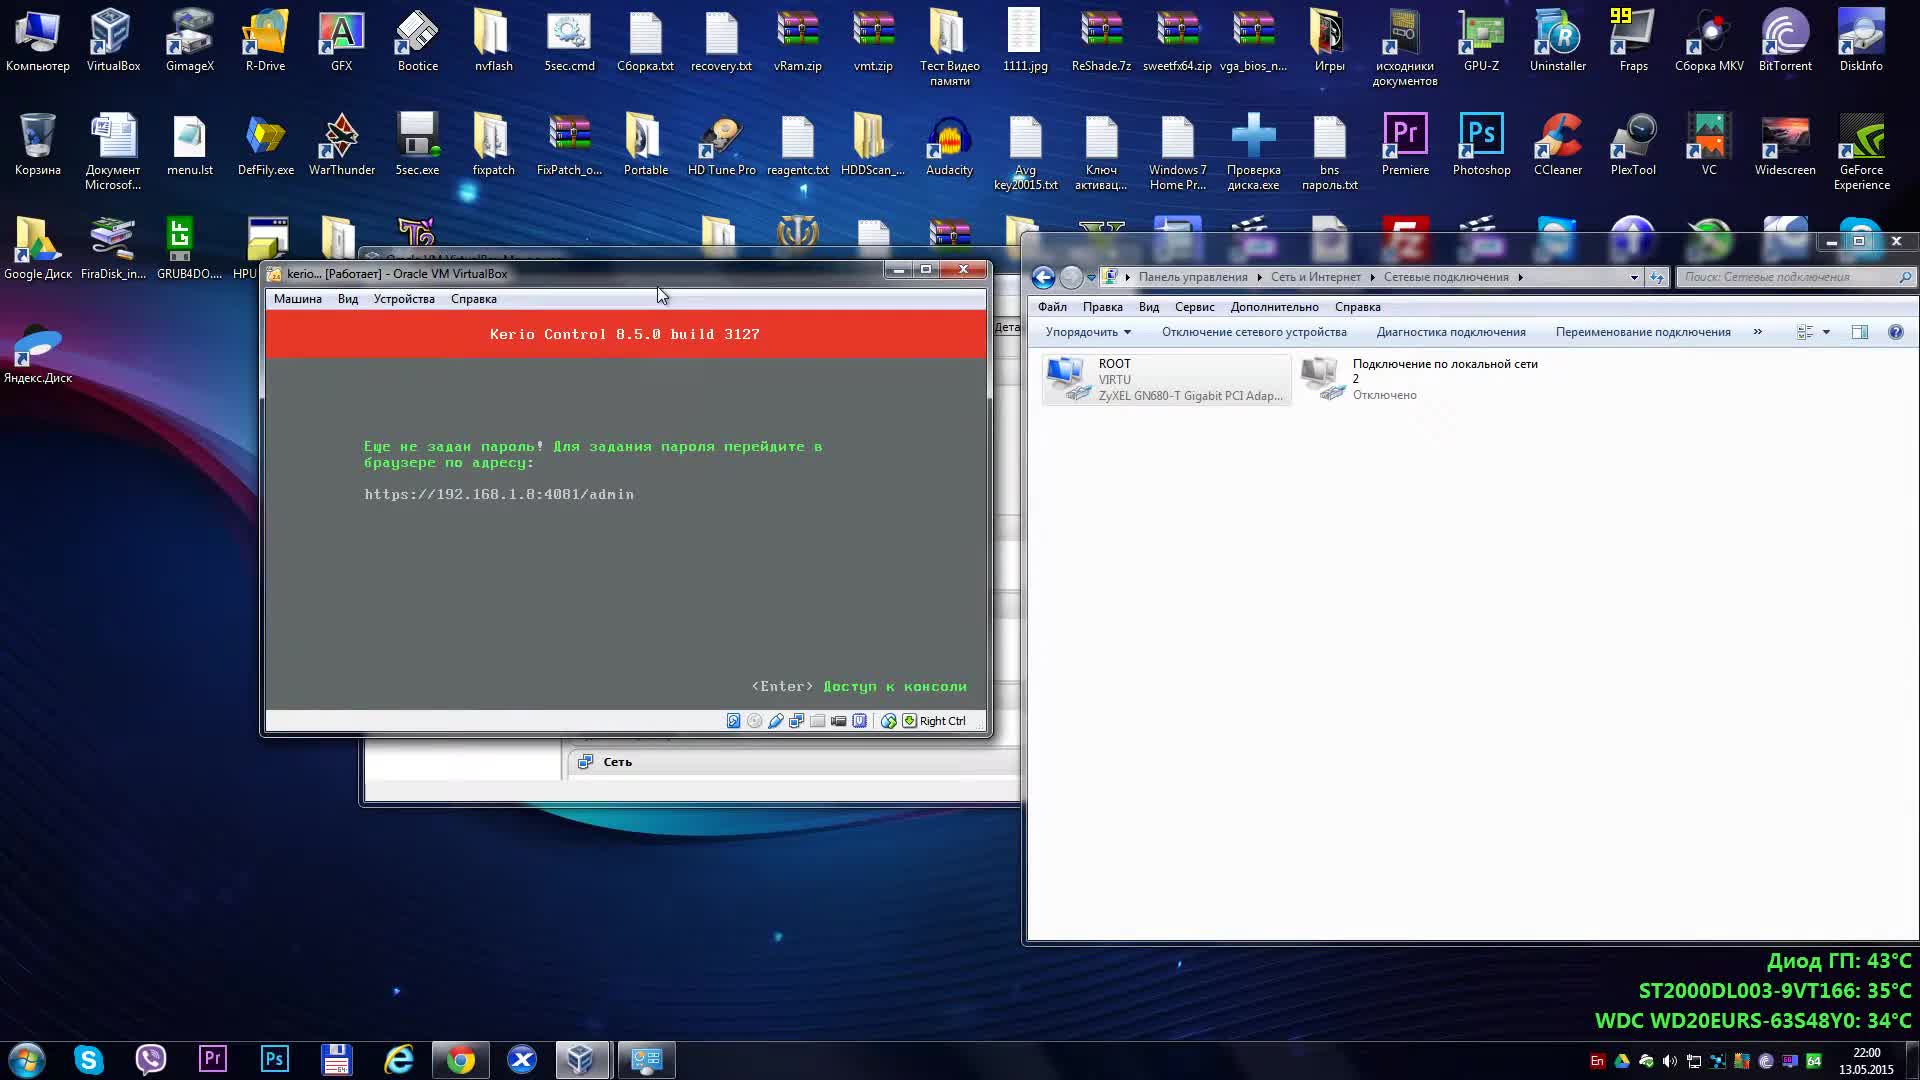Viewport: 1920px width, 1080px height.
Task: Click the video capture icon in VirtualBox status bar
Action: coord(838,721)
